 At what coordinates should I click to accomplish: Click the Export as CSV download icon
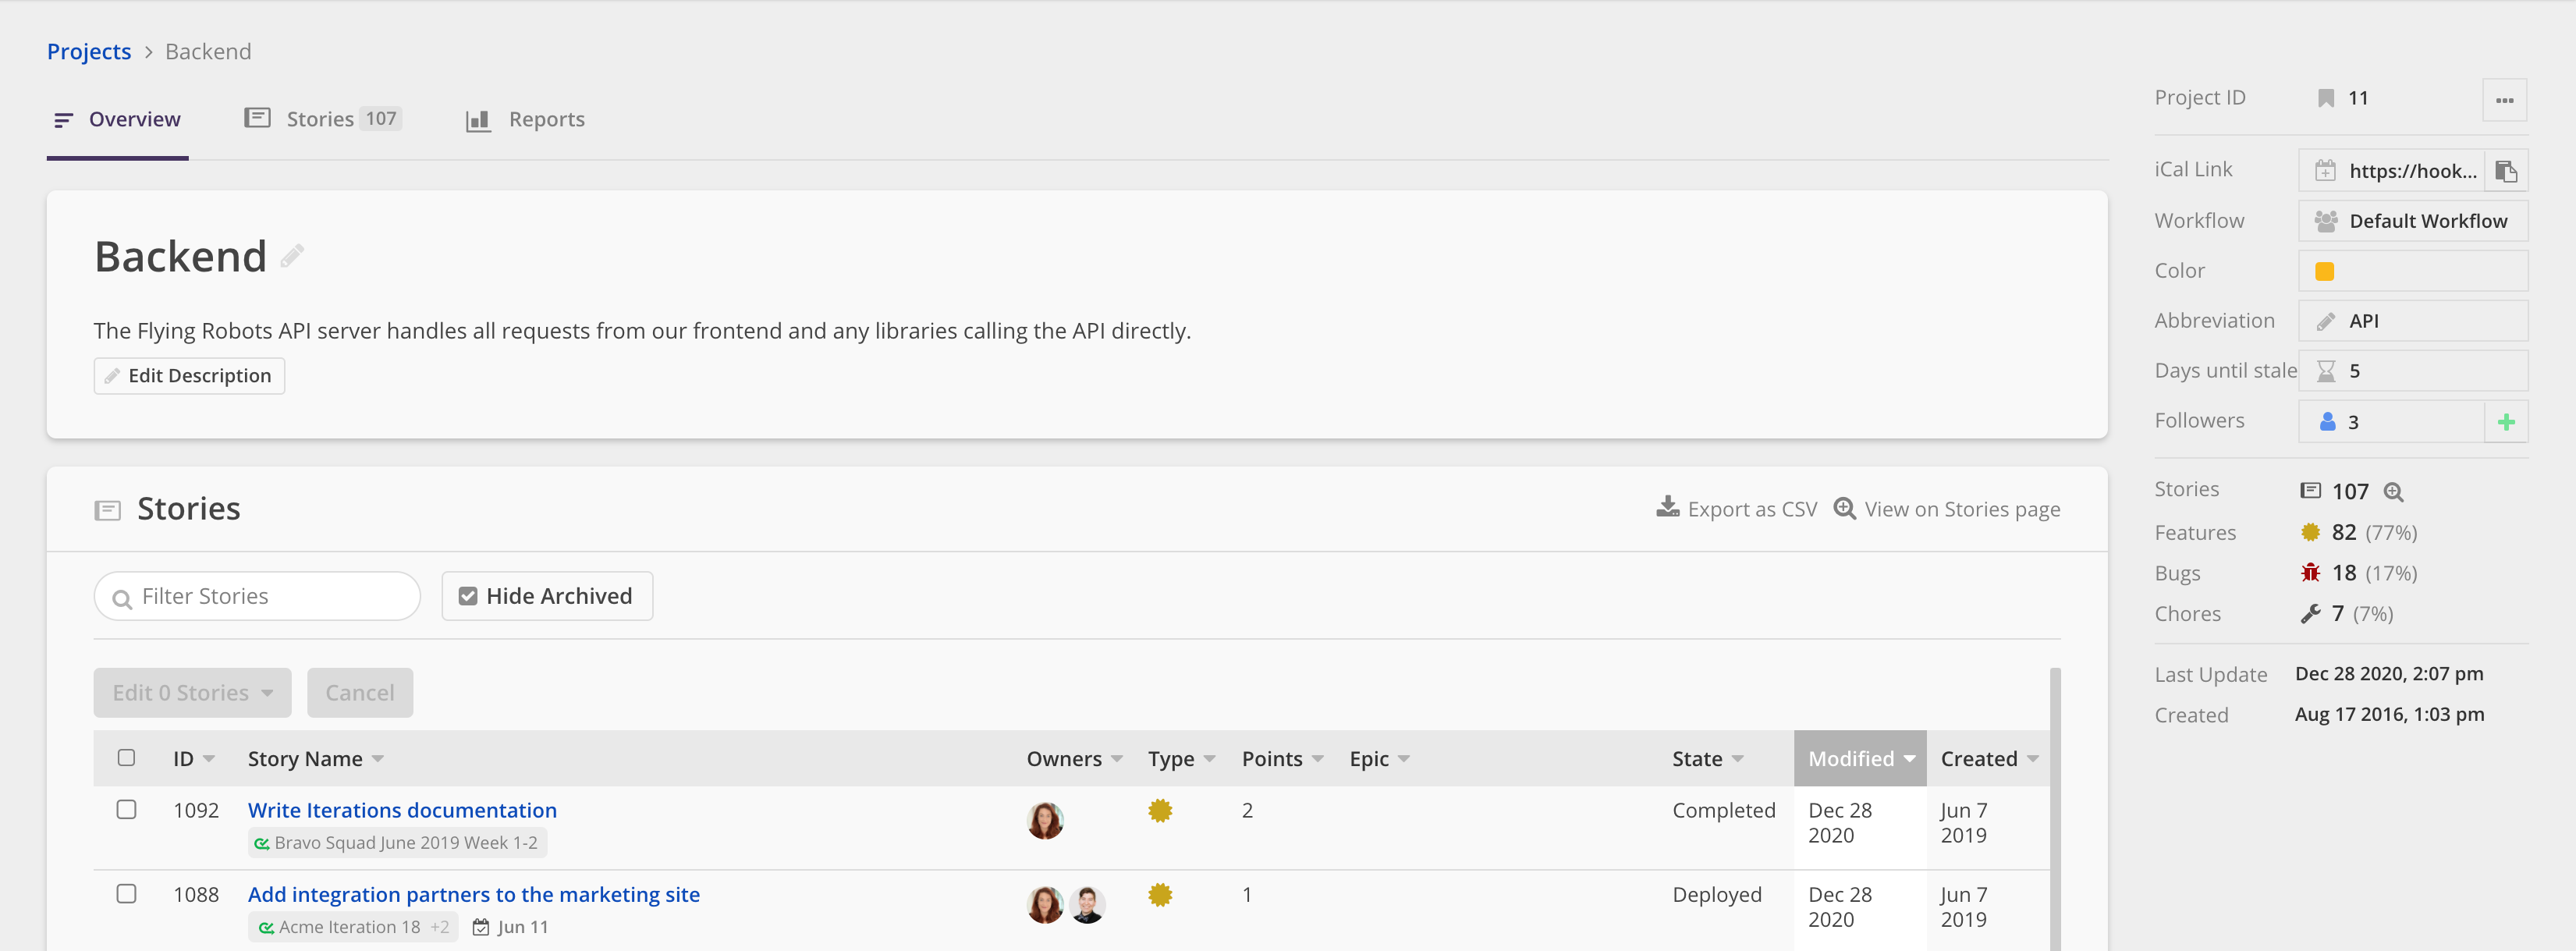[x=1667, y=508]
